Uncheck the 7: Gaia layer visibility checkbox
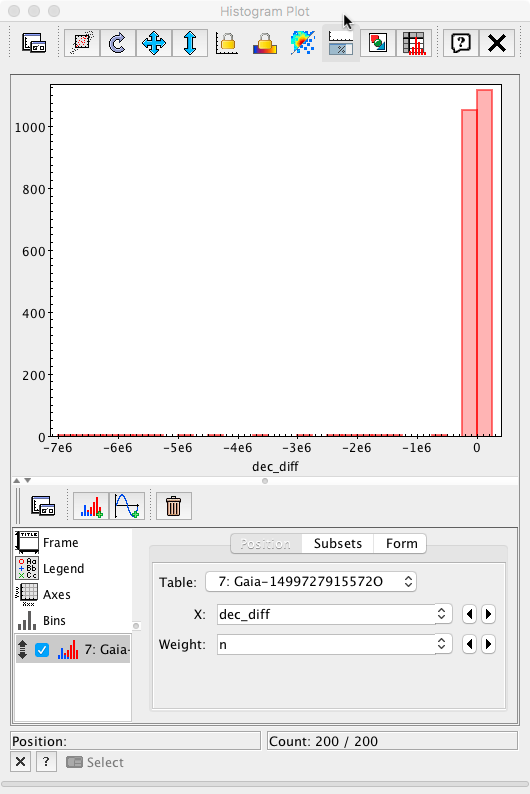Screen dimensions: 530x794 pos(42,650)
